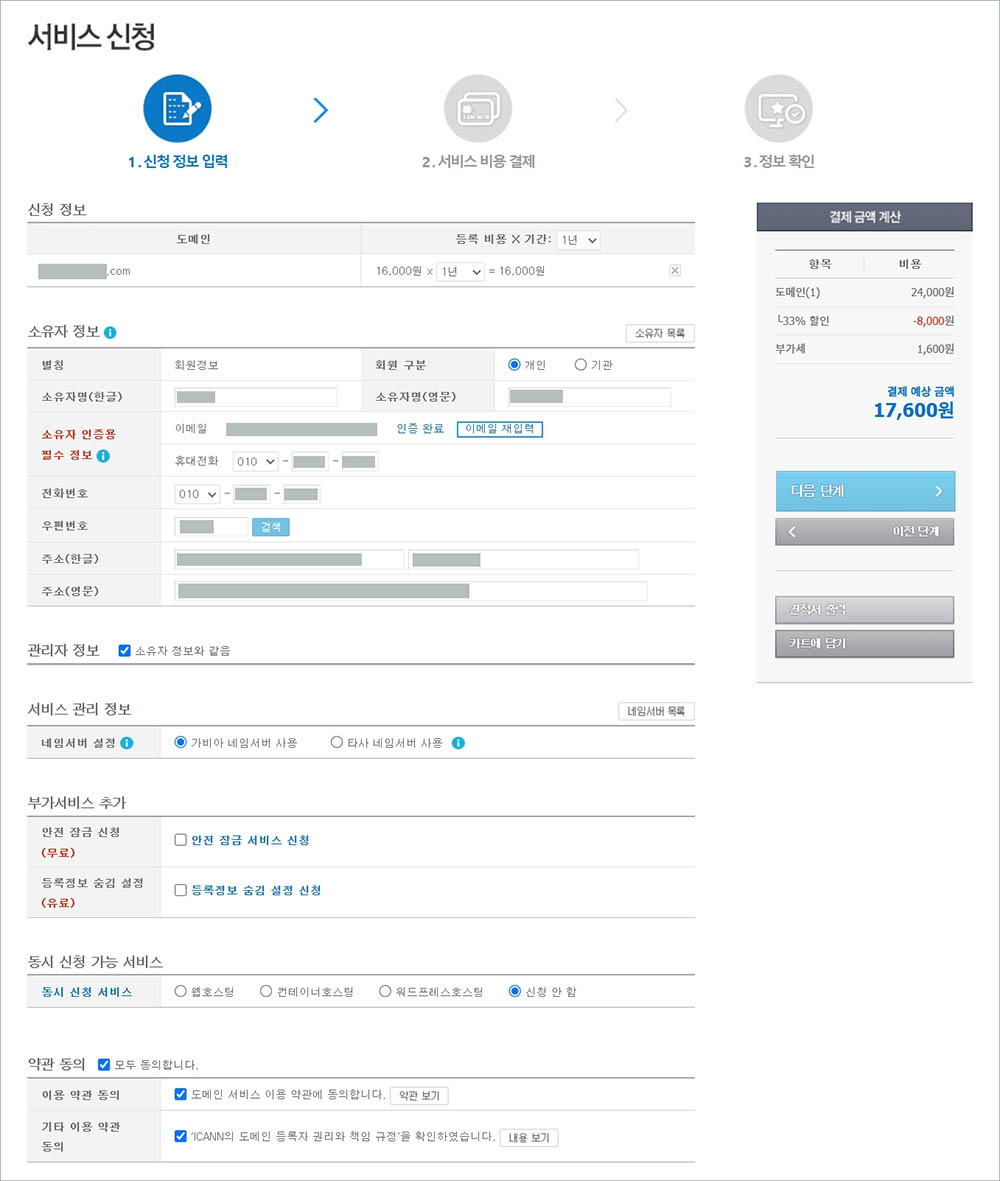
Task: Click the info icon beside 타사 네임서버 사용
Action: click(x=458, y=742)
